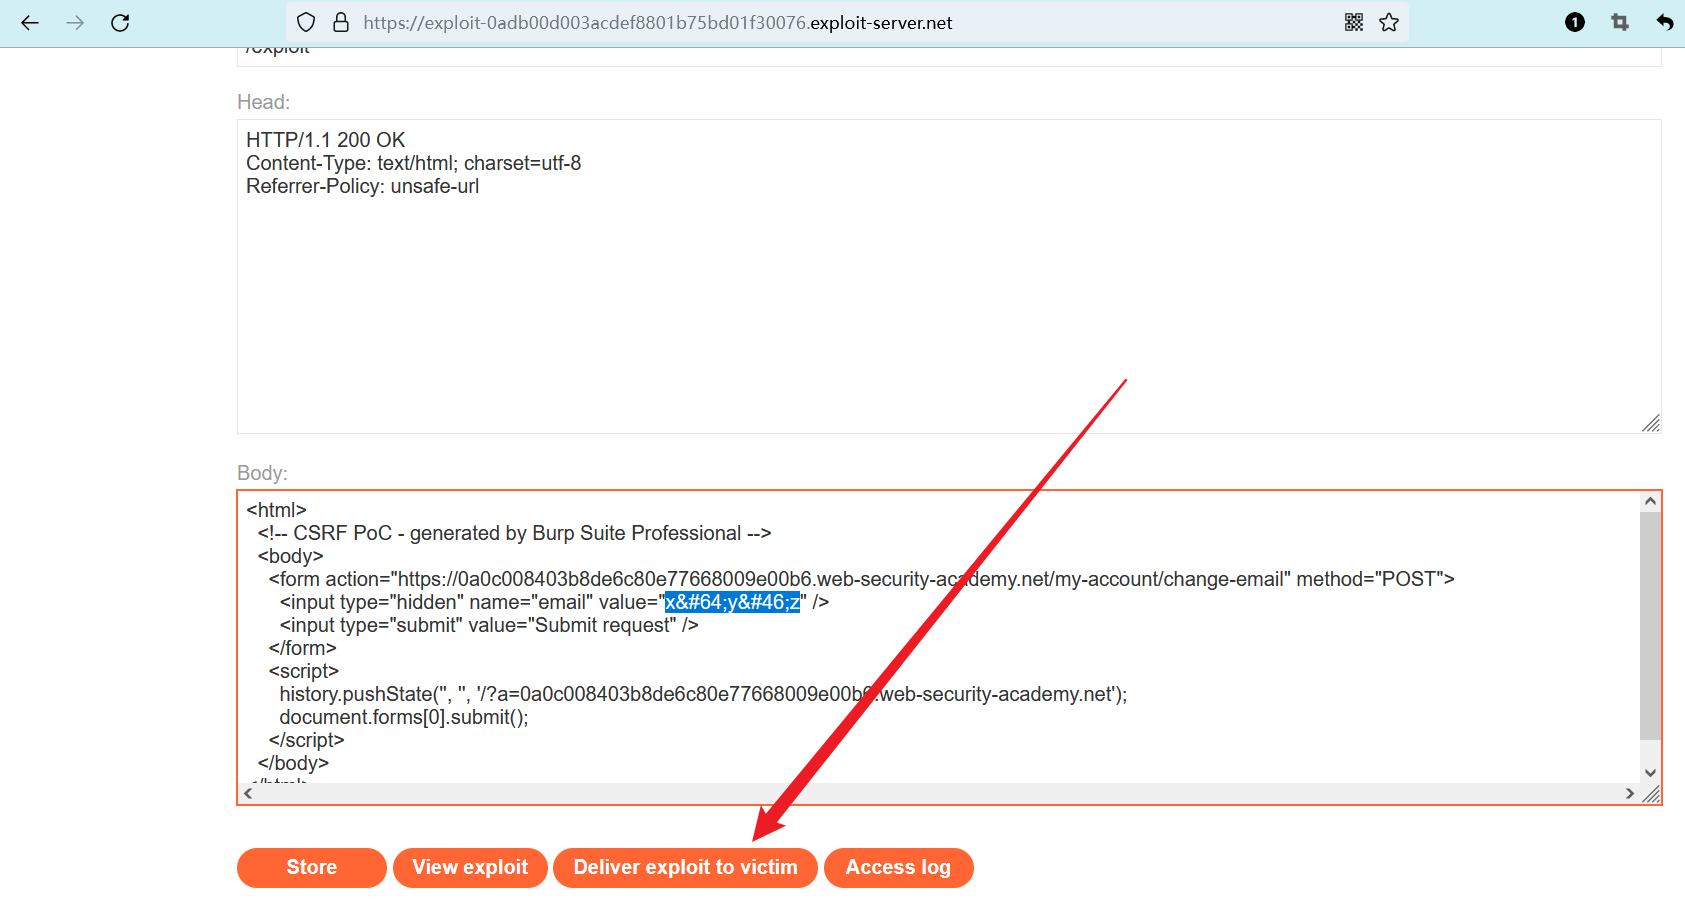Viewport: 1685px width, 922px height.
Task: Click the highlighted email value x&#64;y&#46;z
Action: click(733, 602)
